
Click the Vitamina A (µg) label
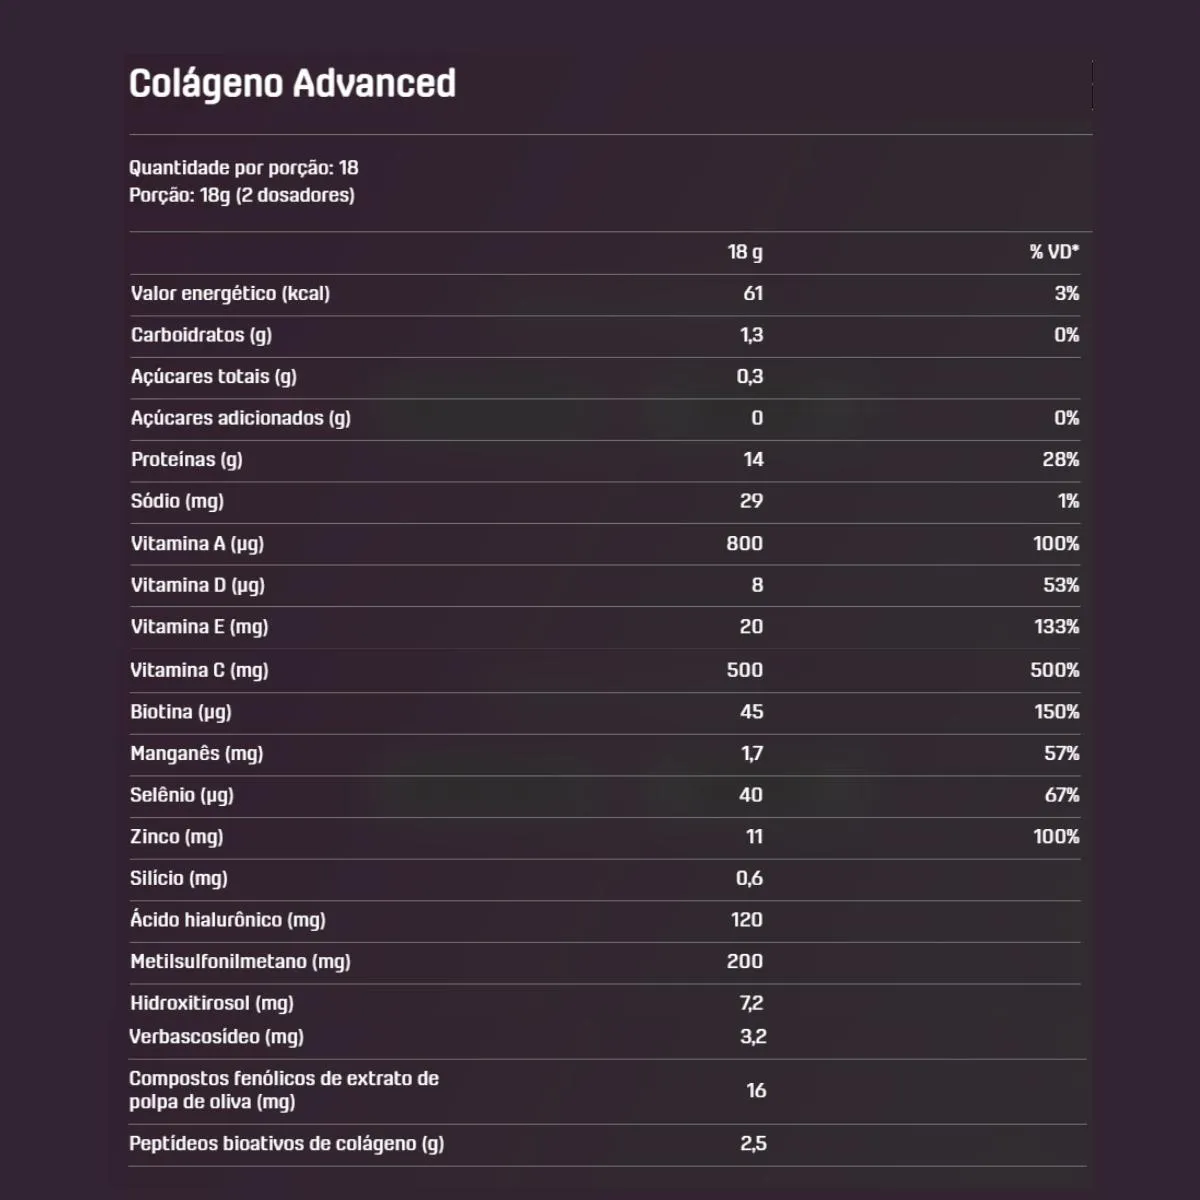(x=197, y=544)
